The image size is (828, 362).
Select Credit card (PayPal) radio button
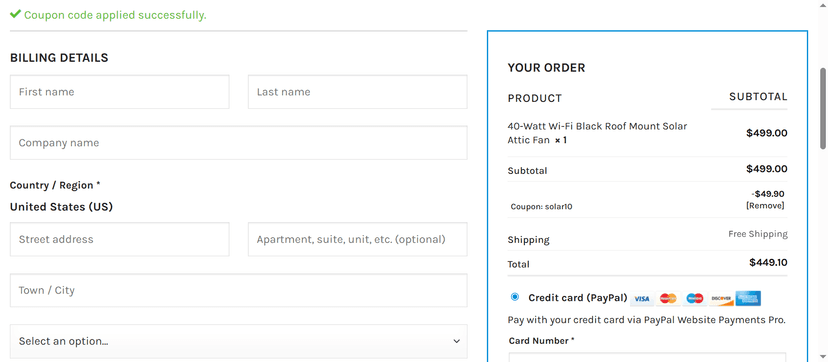[x=515, y=297]
